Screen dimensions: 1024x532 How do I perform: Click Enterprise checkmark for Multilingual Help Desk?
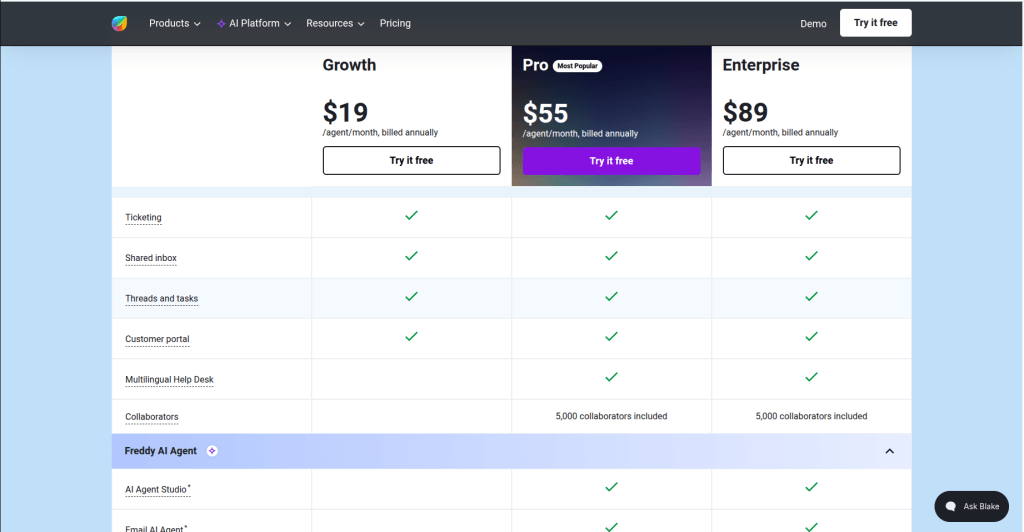pos(811,377)
